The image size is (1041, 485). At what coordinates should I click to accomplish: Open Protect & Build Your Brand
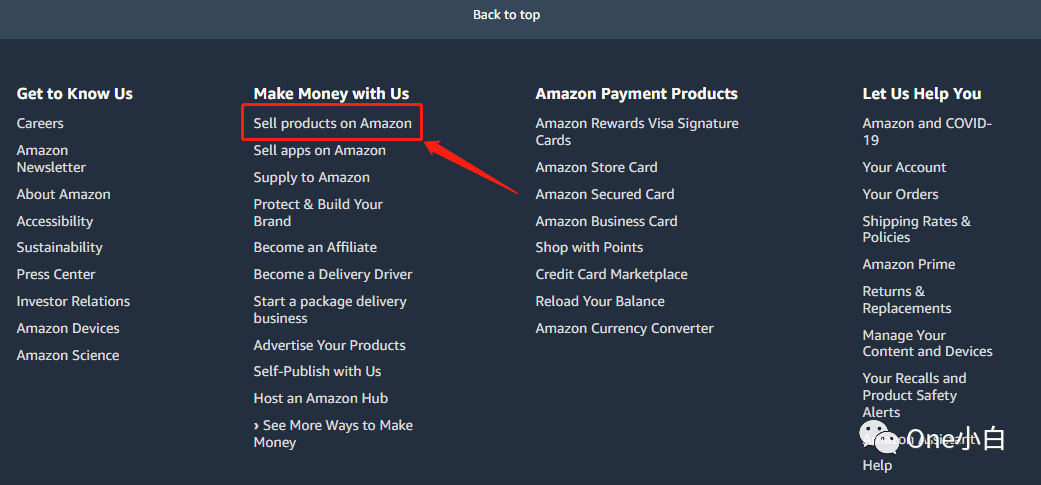point(318,212)
